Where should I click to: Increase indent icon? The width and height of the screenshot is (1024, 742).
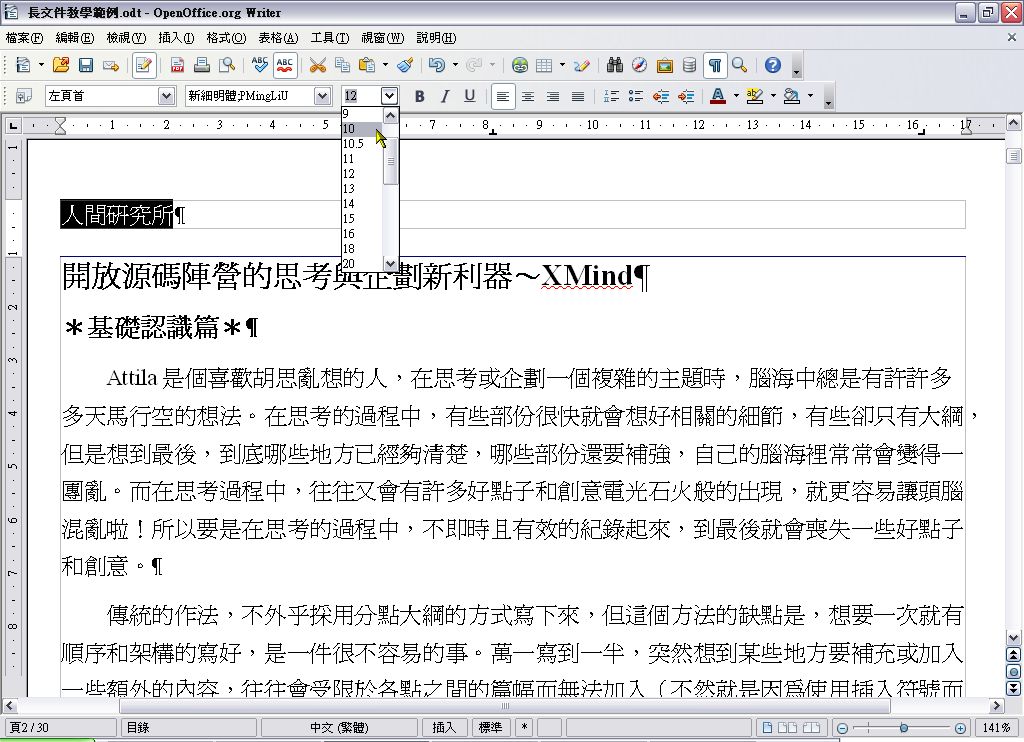[x=686, y=97]
